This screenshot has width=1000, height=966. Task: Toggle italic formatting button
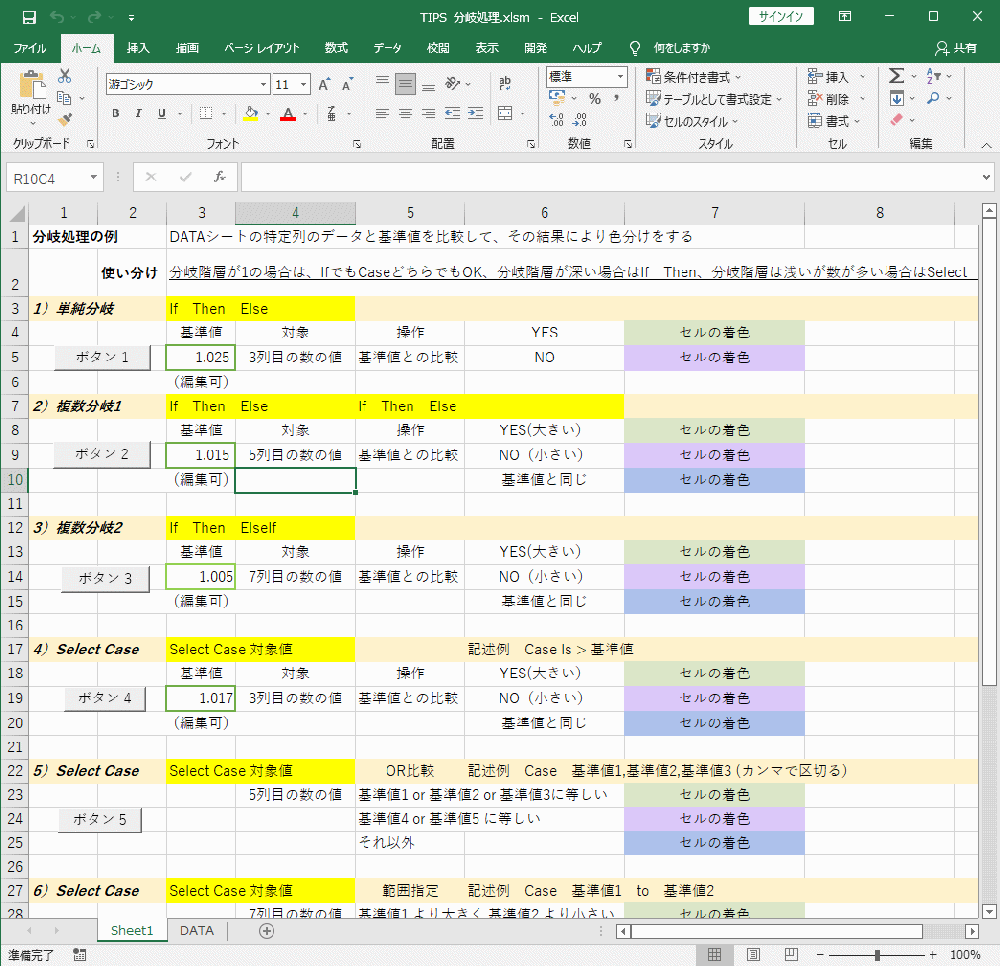point(138,113)
